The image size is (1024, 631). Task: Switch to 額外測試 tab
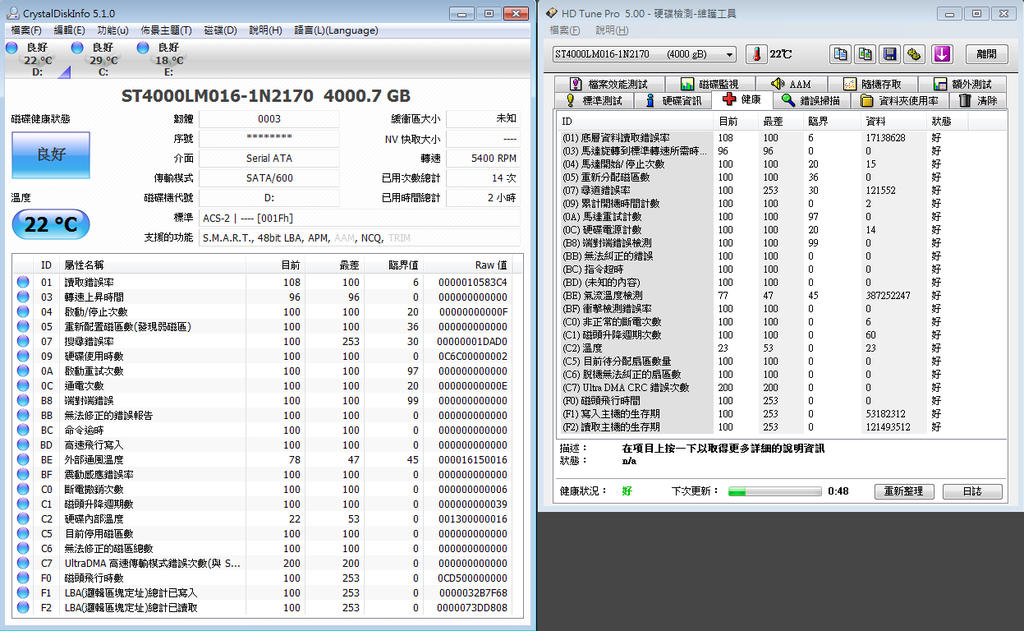[963, 84]
